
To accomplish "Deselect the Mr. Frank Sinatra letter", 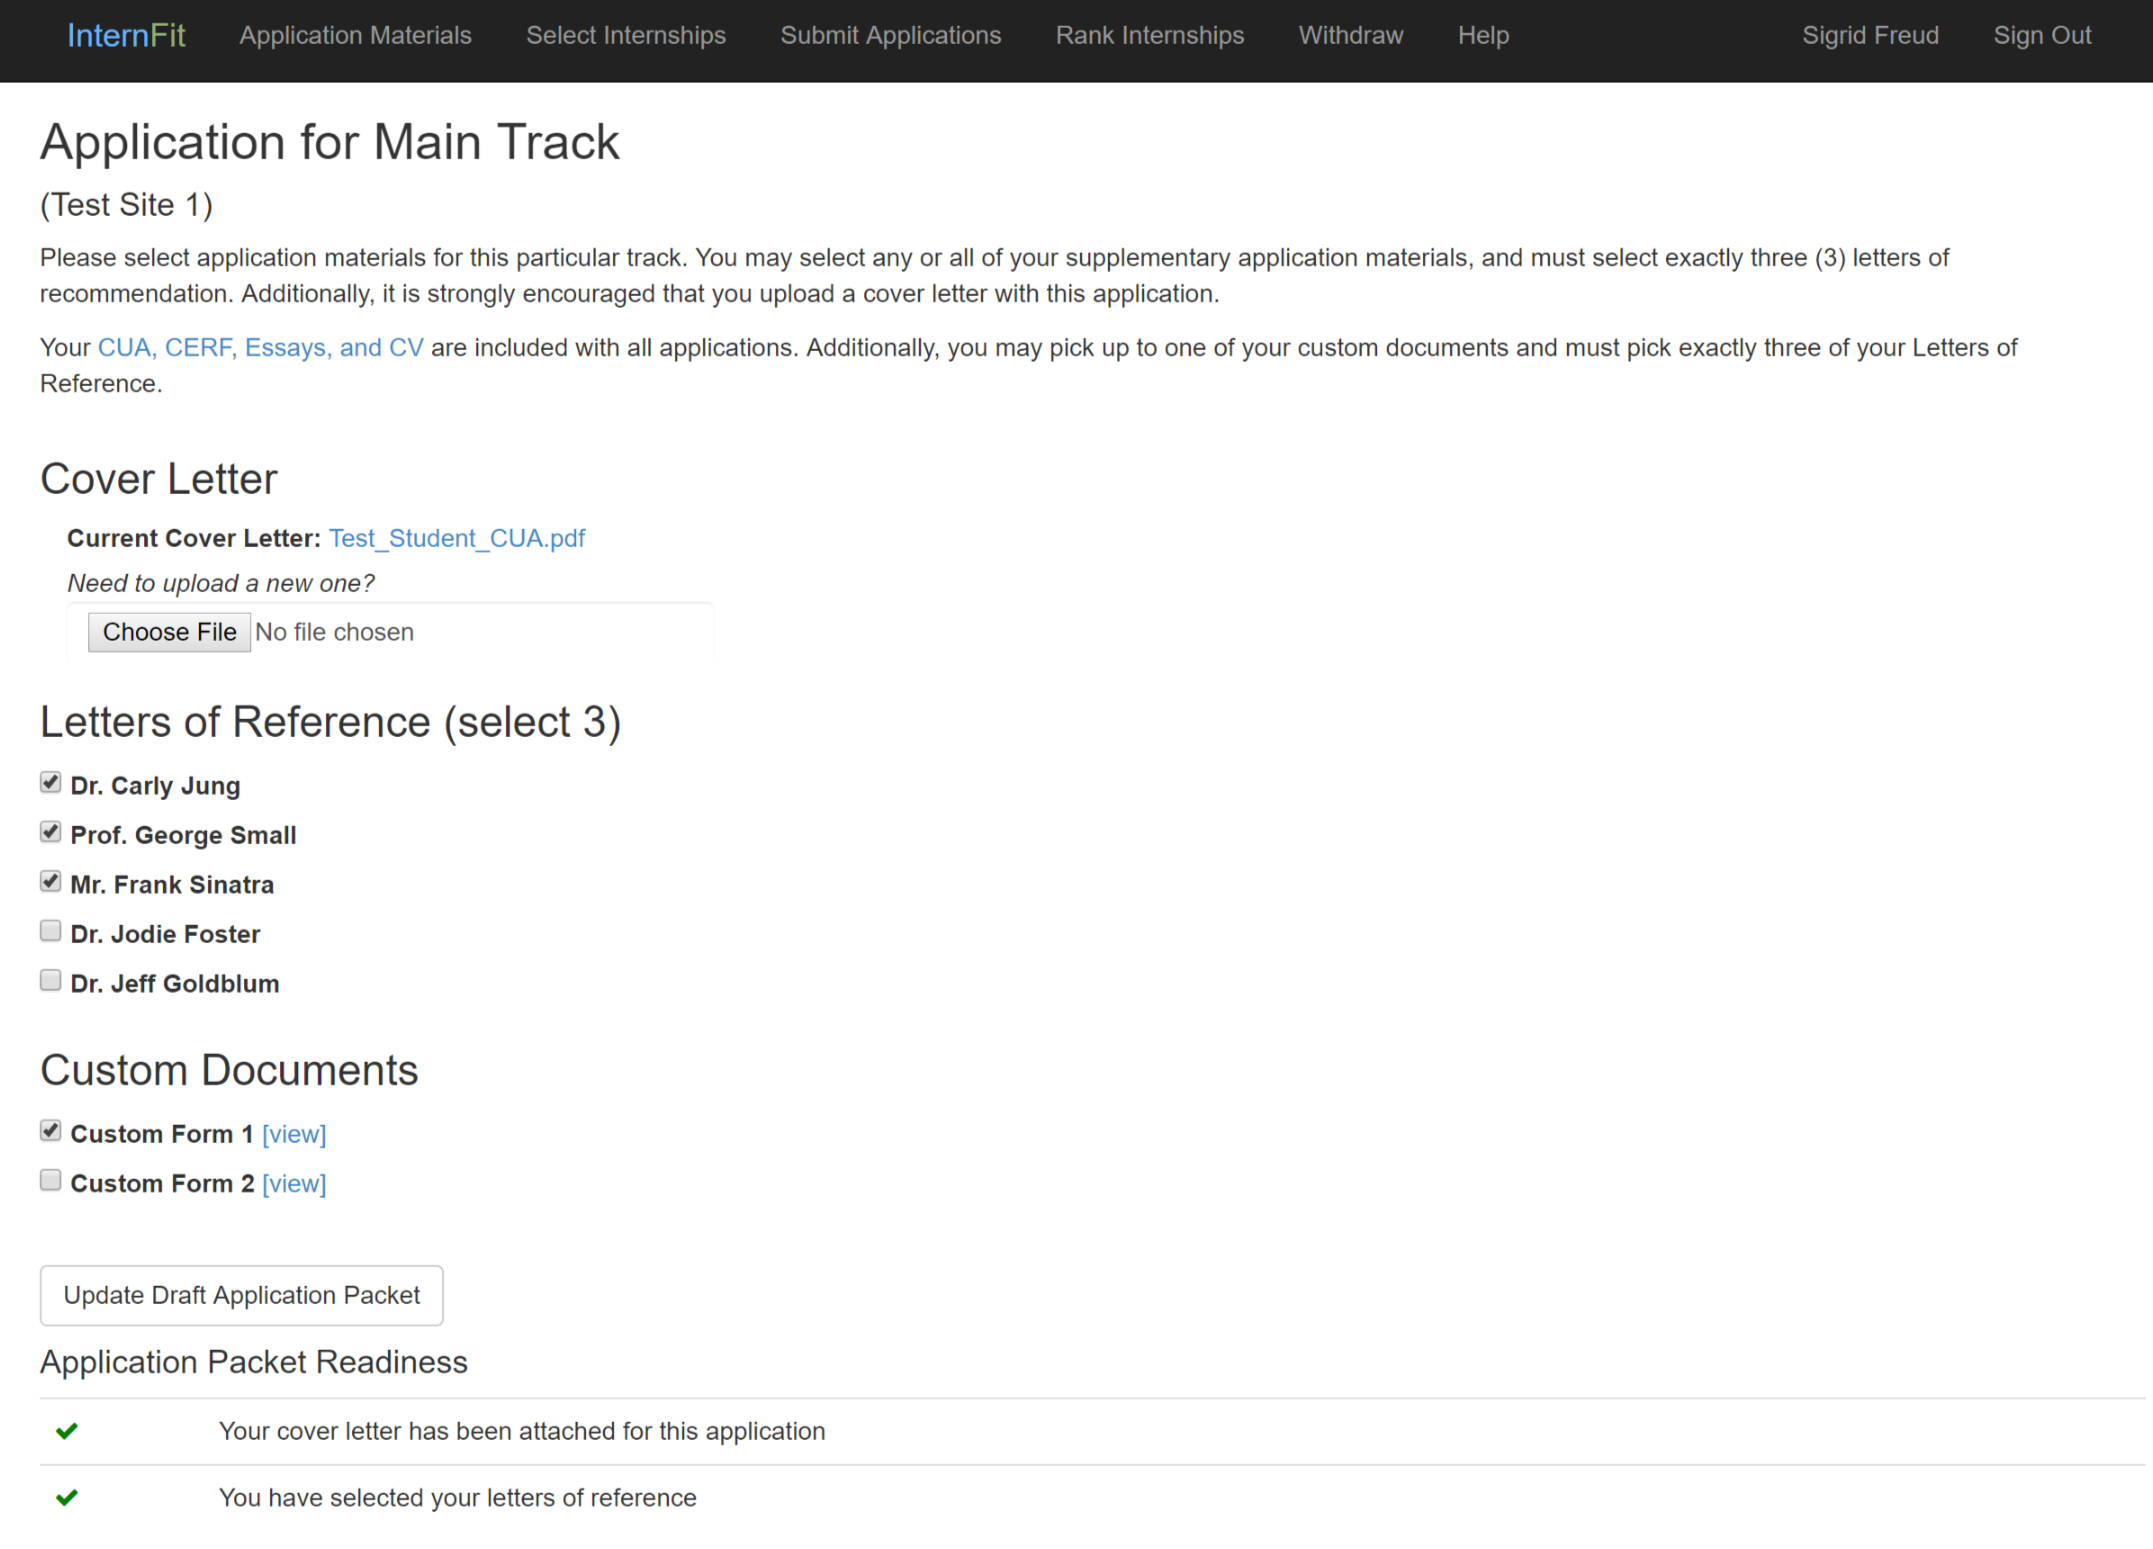I will coord(50,881).
